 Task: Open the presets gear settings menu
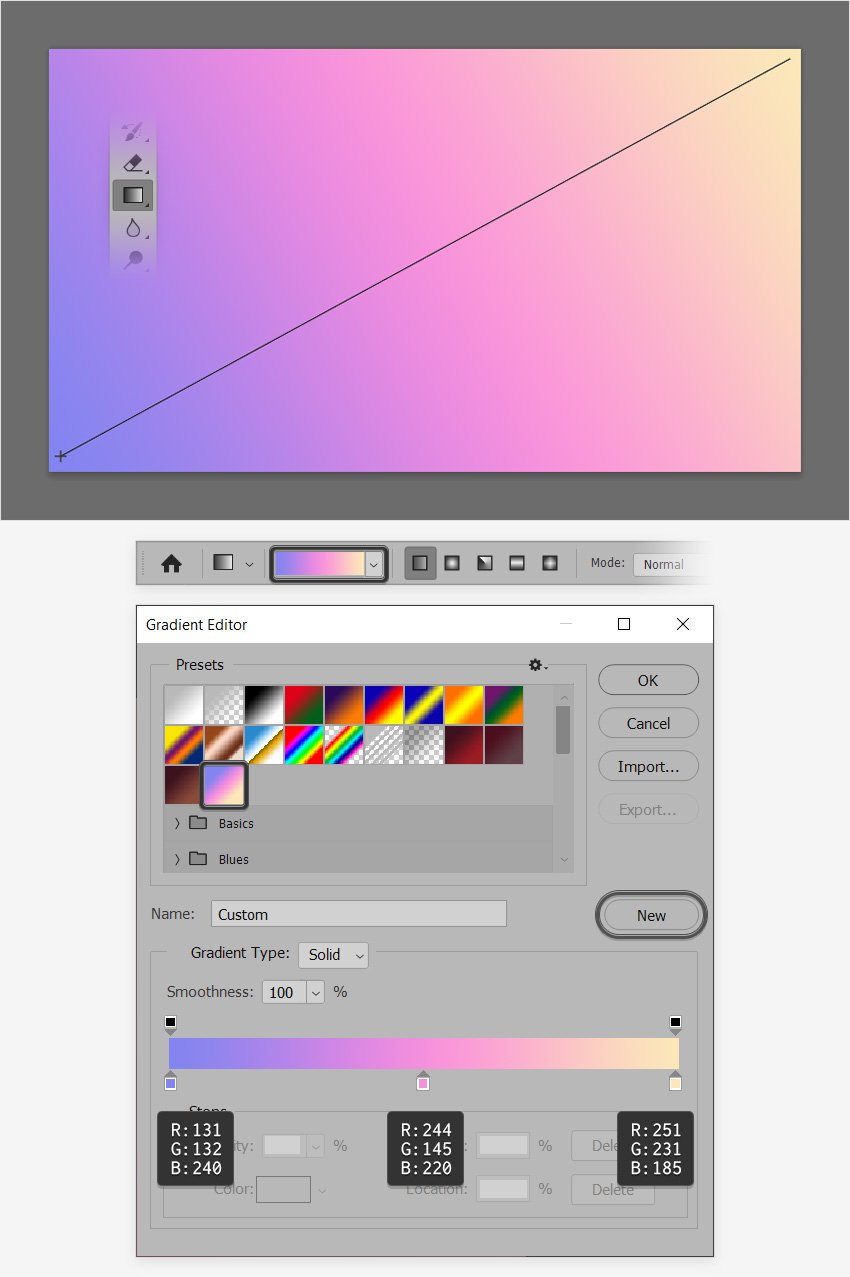point(538,665)
